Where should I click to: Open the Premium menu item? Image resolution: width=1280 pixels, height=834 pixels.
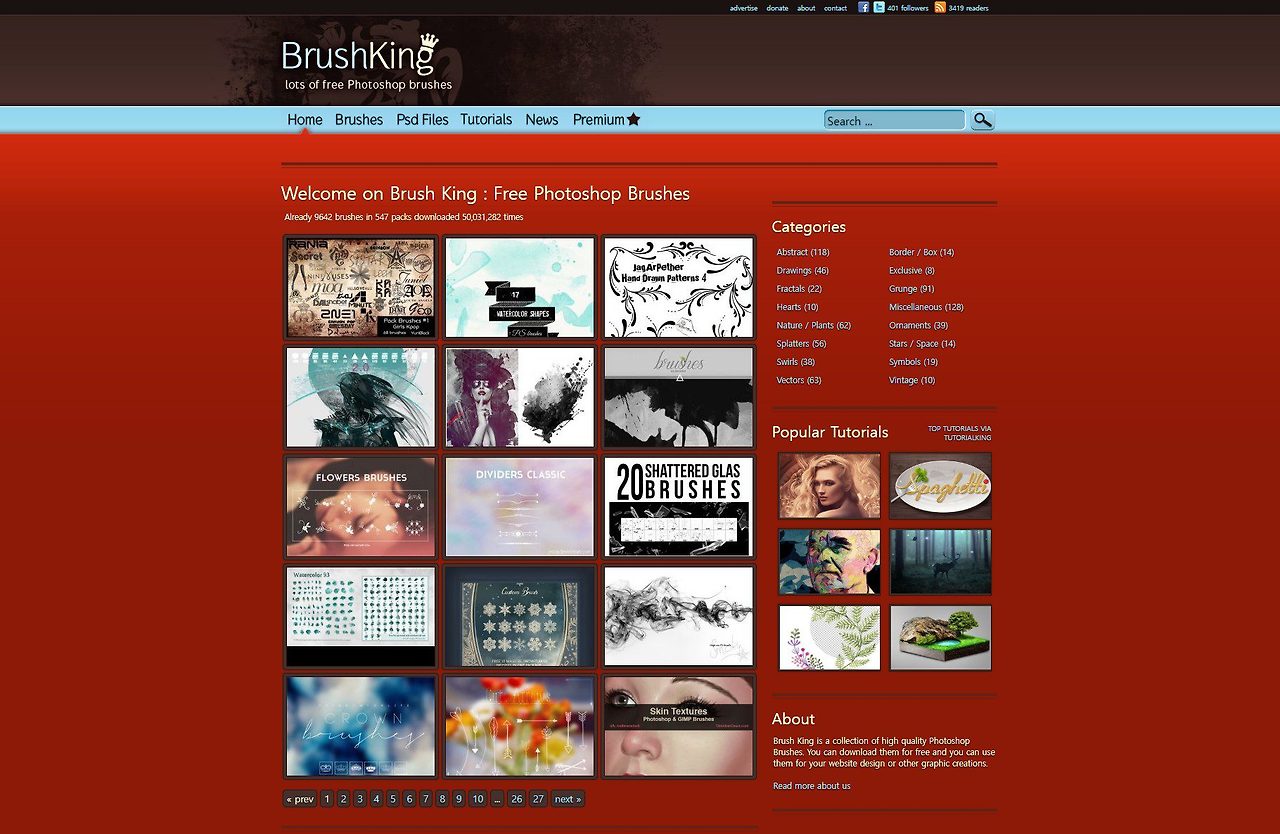(599, 120)
